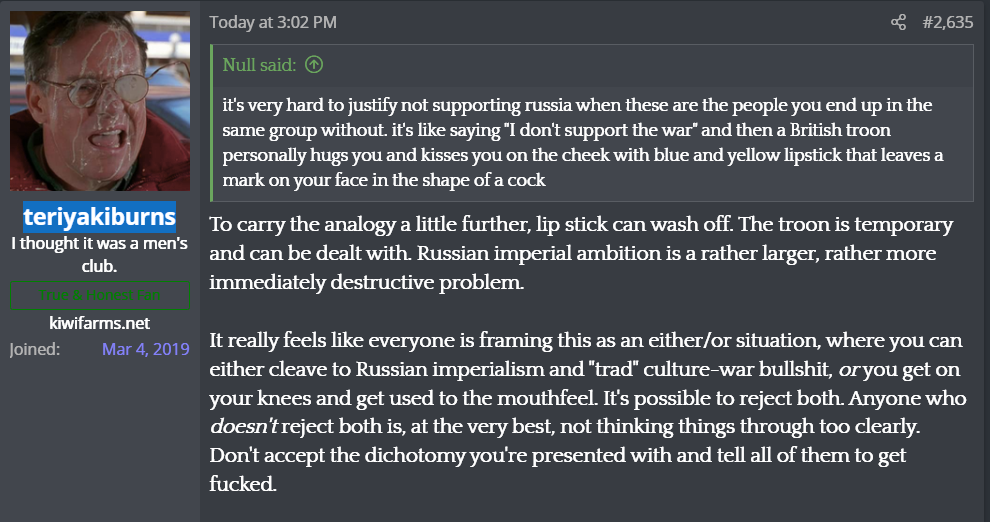Open teriyakiburns' avatar image
The image size is (990, 522).
coord(99,101)
